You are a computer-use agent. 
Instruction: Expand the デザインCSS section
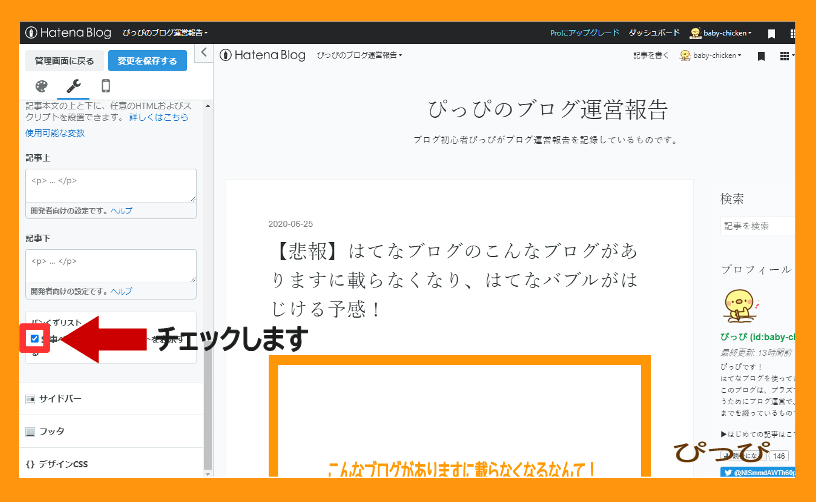pos(111,464)
